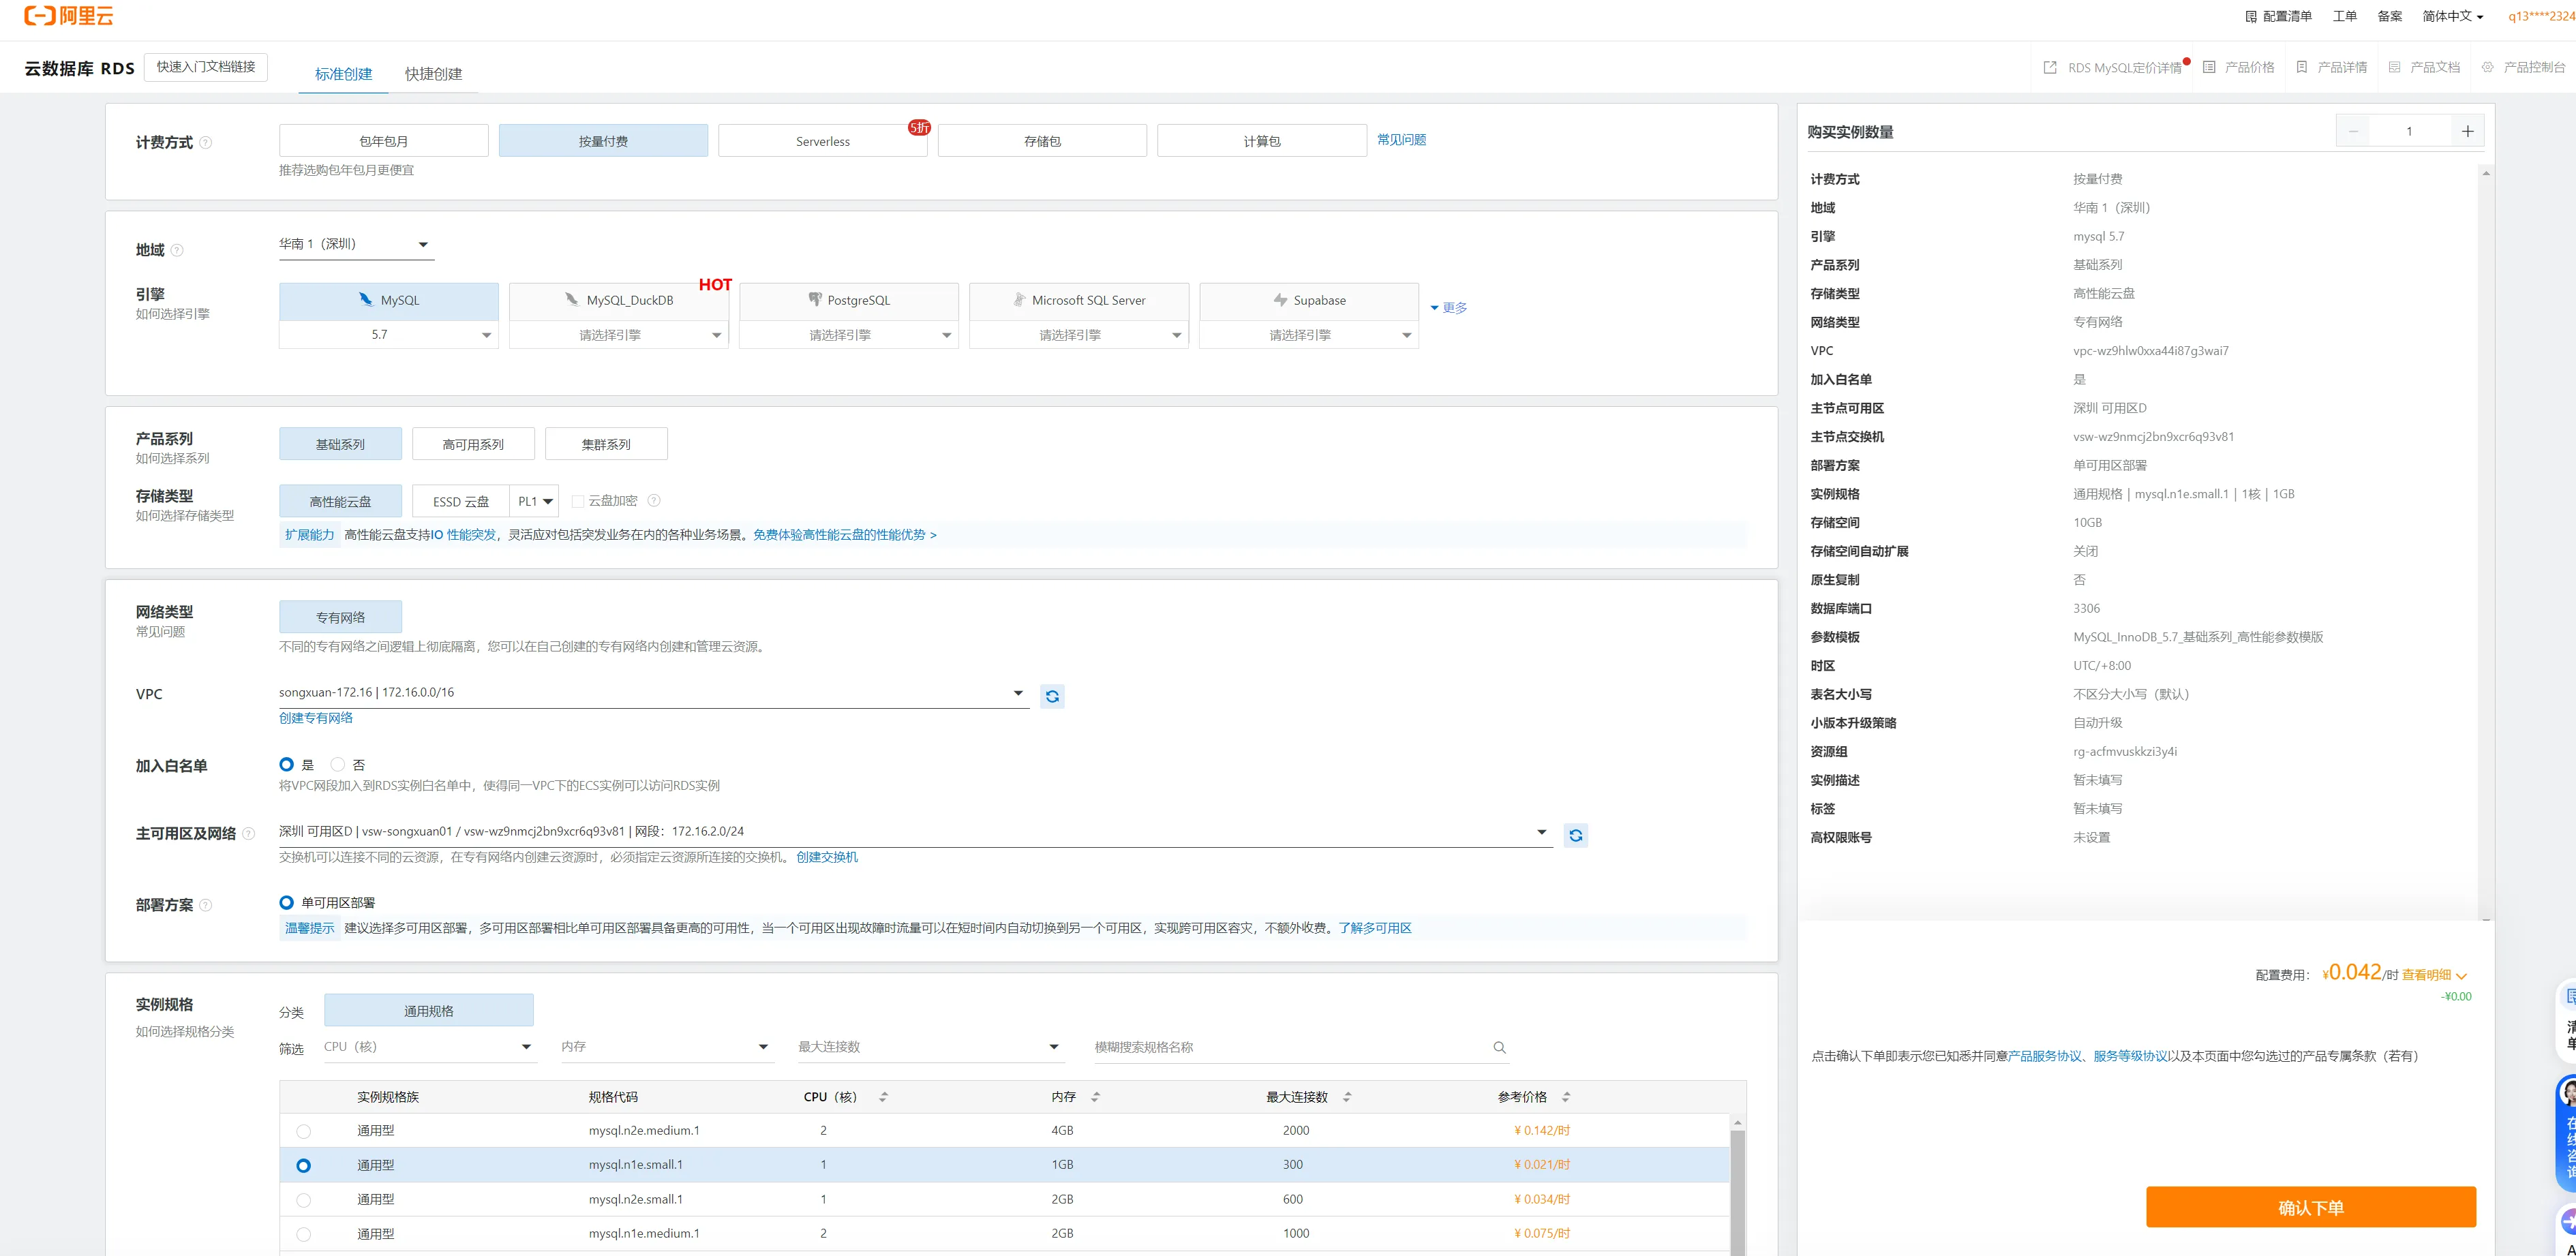Viewport: 2576px width, 1256px height.
Task: Click the cloud disk encryption help icon
Action: point(654,501)
